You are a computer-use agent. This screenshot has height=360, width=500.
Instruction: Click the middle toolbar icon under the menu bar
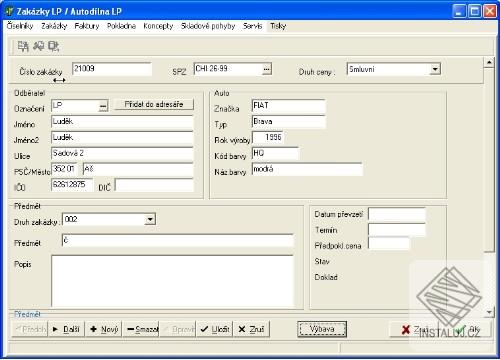(39, 46)
